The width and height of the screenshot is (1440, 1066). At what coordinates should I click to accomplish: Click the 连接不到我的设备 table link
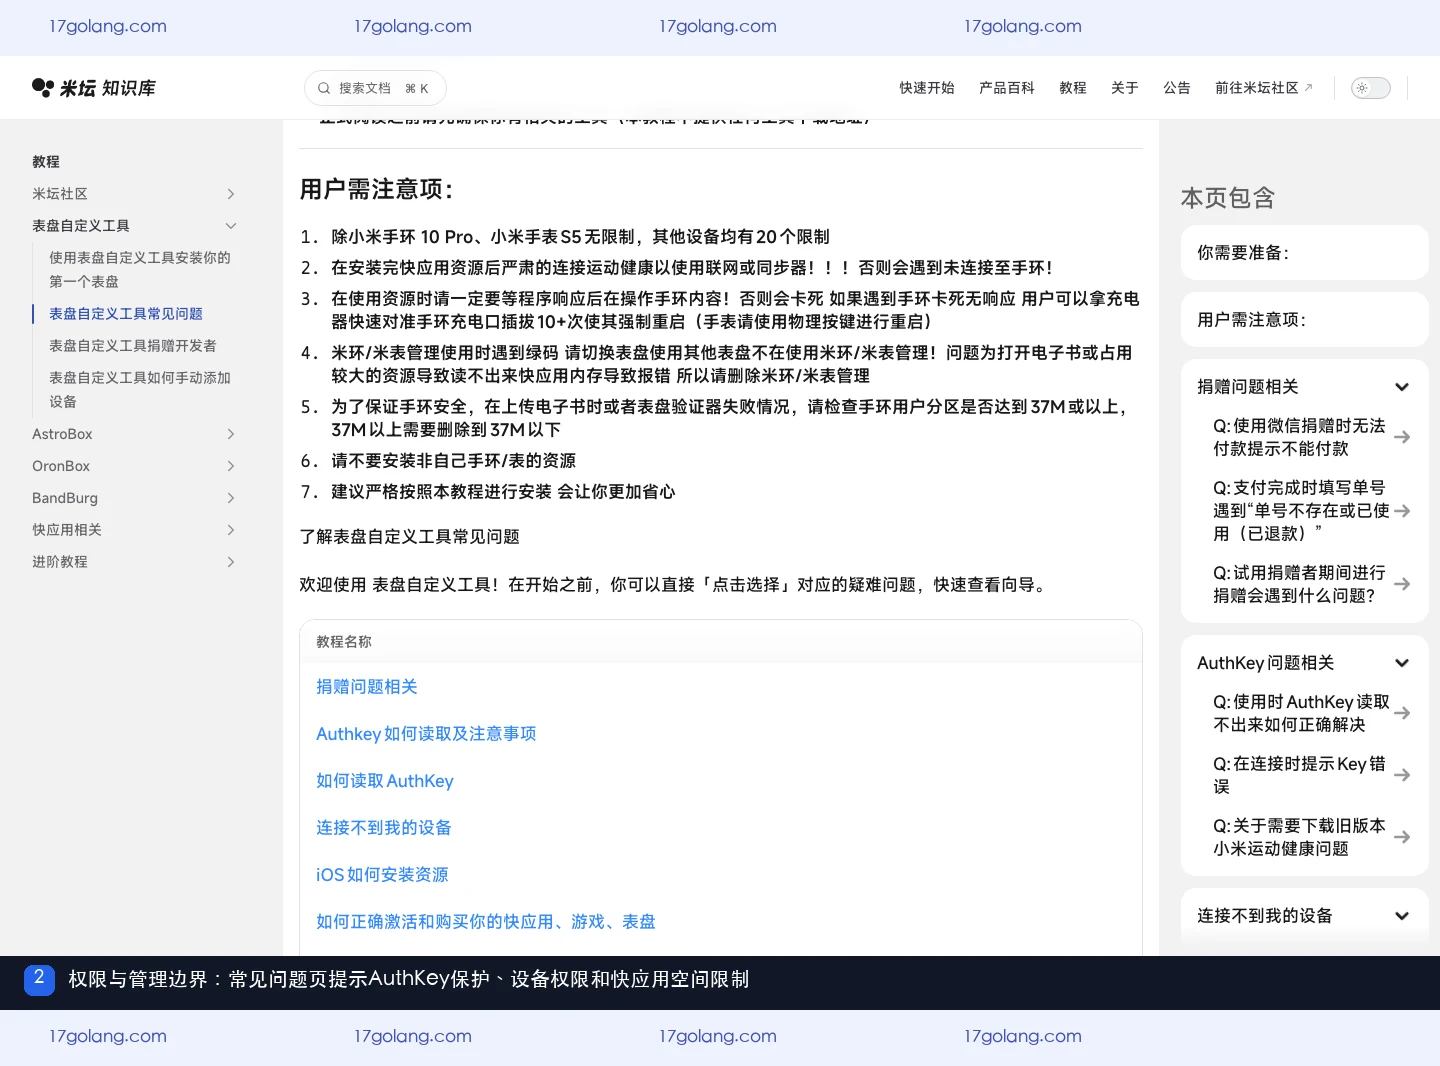point(384,828)
